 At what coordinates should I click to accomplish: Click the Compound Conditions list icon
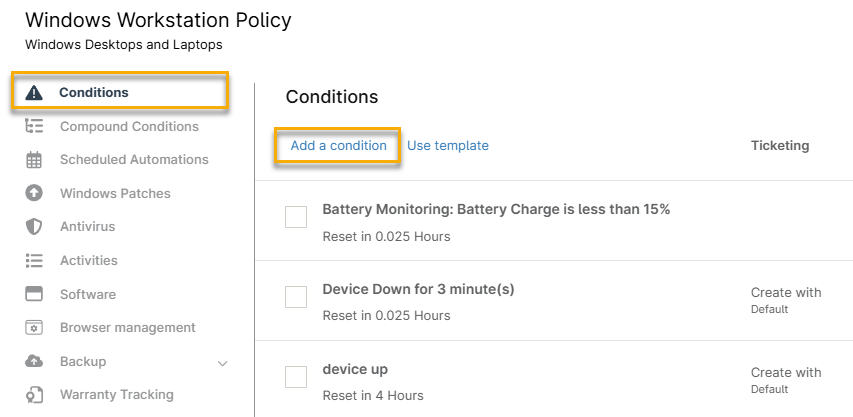click(x=34, y=126)
